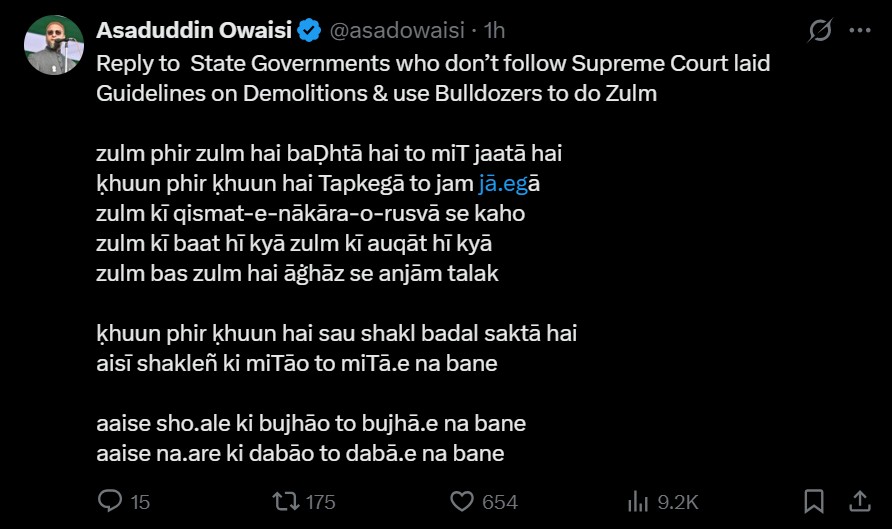Viewport: 892px width, 529px height.
Task: Reply to this post via the comment bubble icon
Action: 111,500
